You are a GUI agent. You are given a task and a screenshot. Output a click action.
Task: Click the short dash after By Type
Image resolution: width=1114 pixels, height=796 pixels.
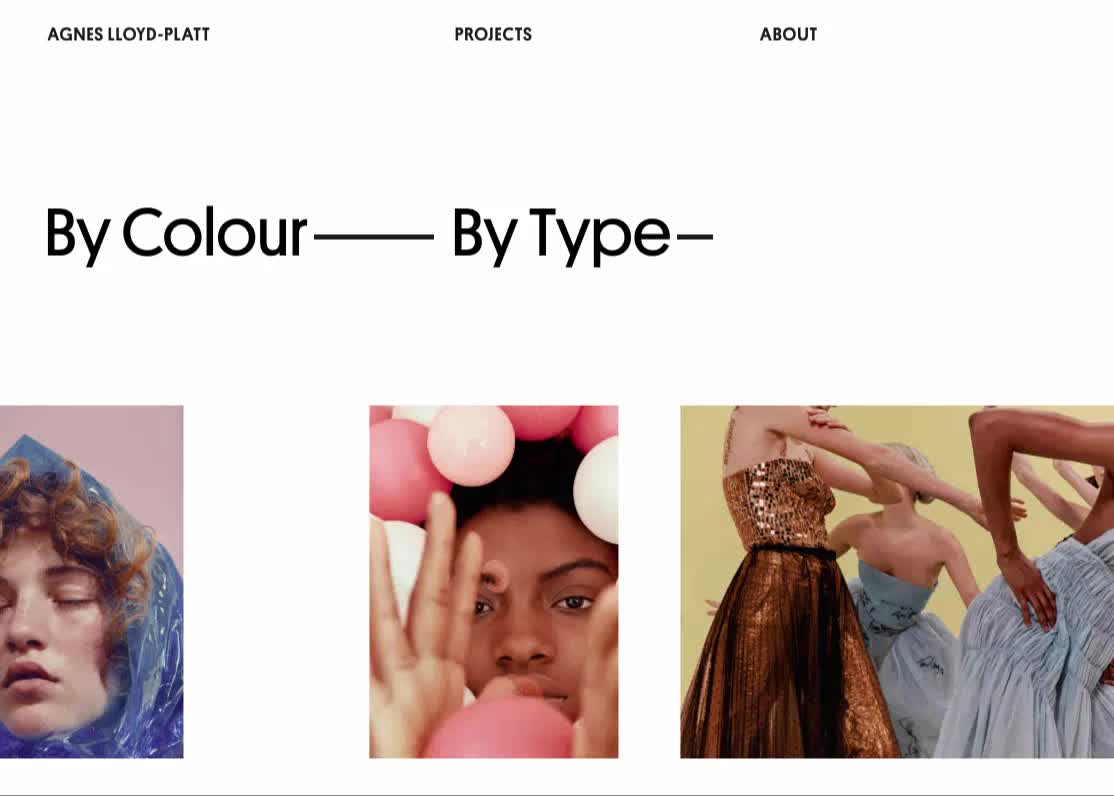(695, 237)
